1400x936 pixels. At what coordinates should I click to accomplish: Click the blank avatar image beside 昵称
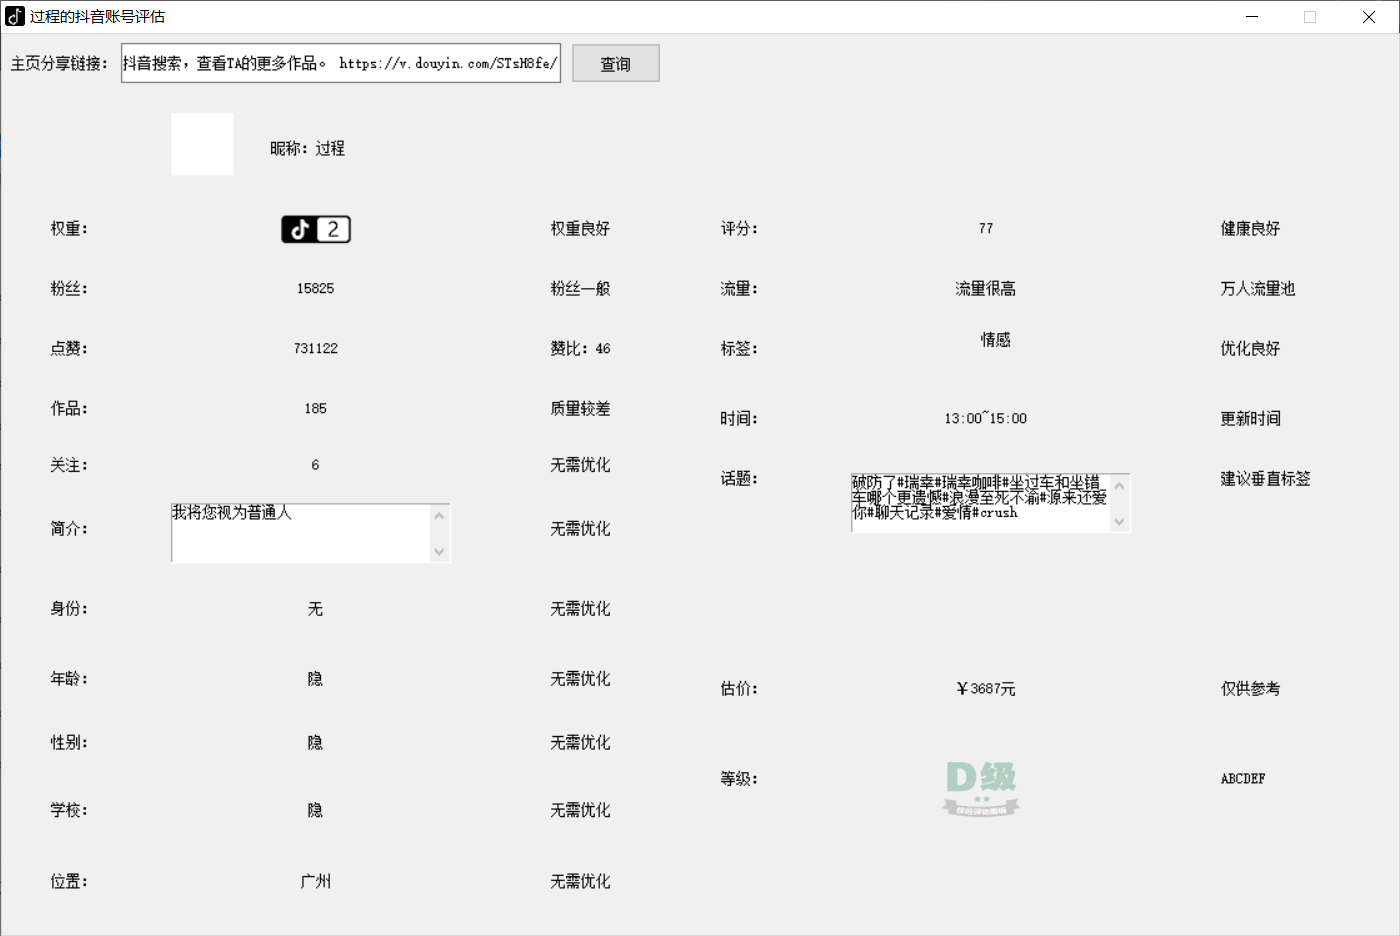point(202,144)
